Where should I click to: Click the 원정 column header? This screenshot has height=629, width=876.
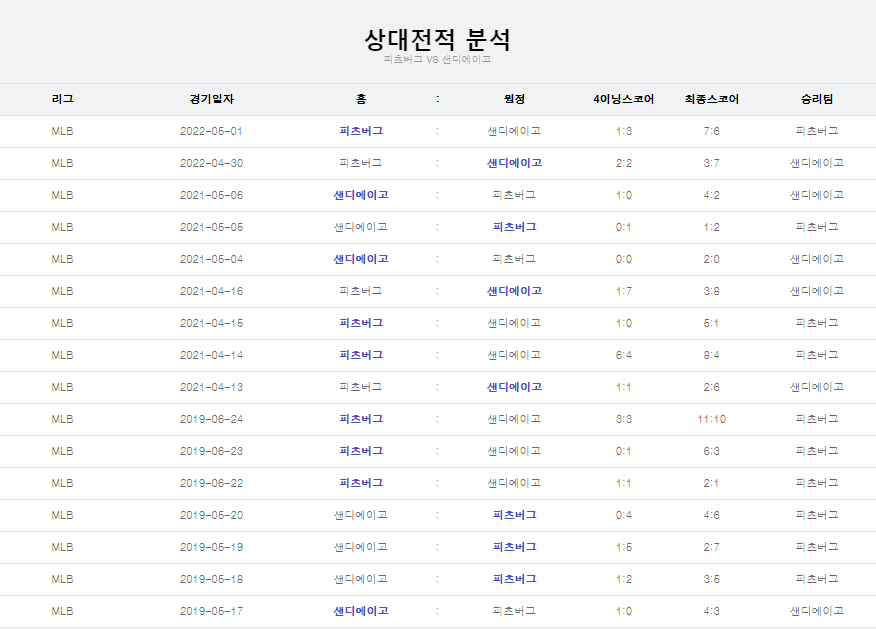click(x=514, y=99)
